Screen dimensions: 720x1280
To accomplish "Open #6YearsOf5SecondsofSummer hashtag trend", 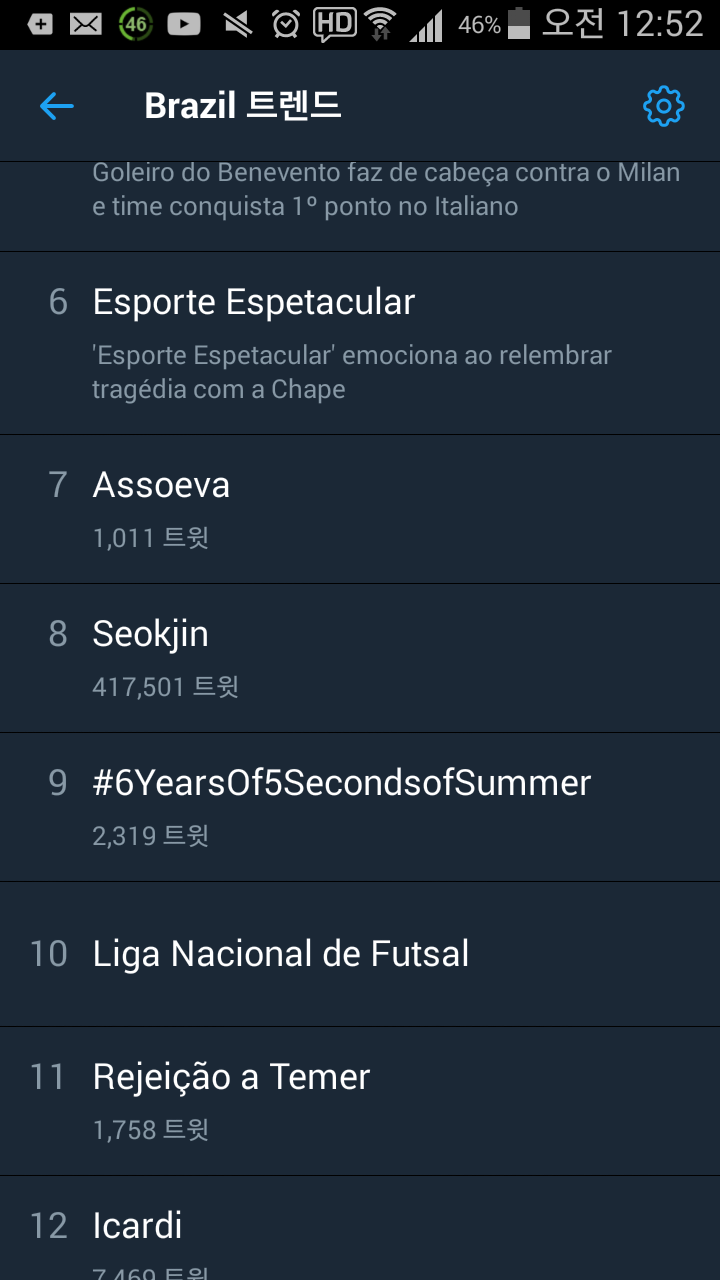I will 342,783.
